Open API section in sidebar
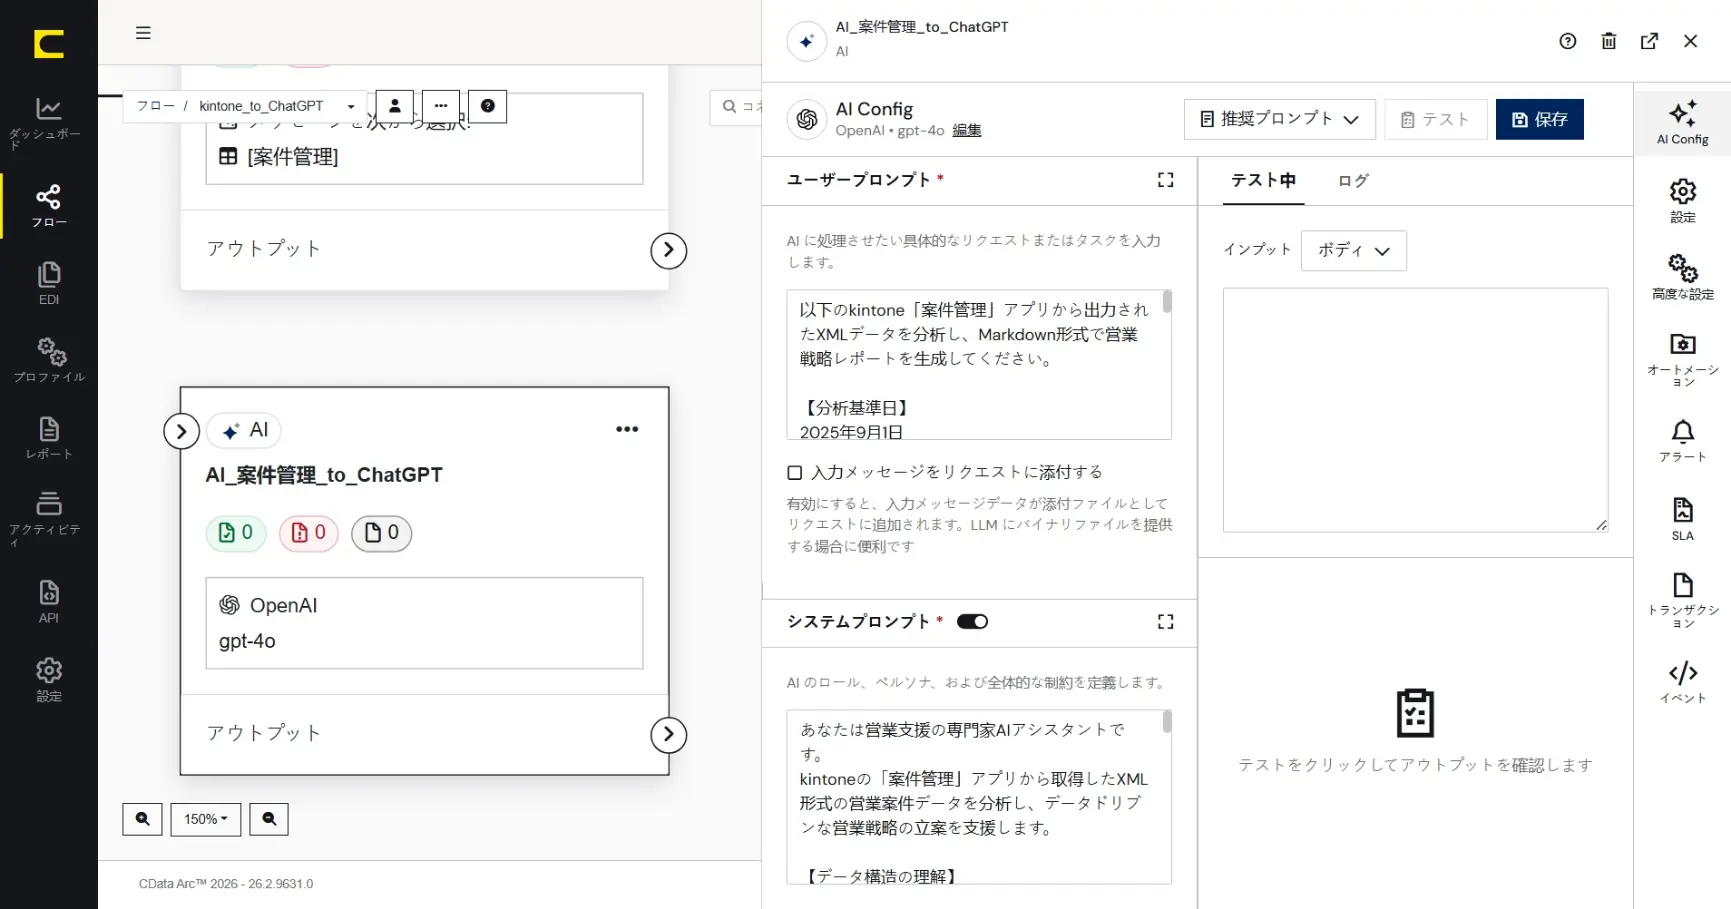Viewport: 1731px width, 909px height. tap(48, 602)
